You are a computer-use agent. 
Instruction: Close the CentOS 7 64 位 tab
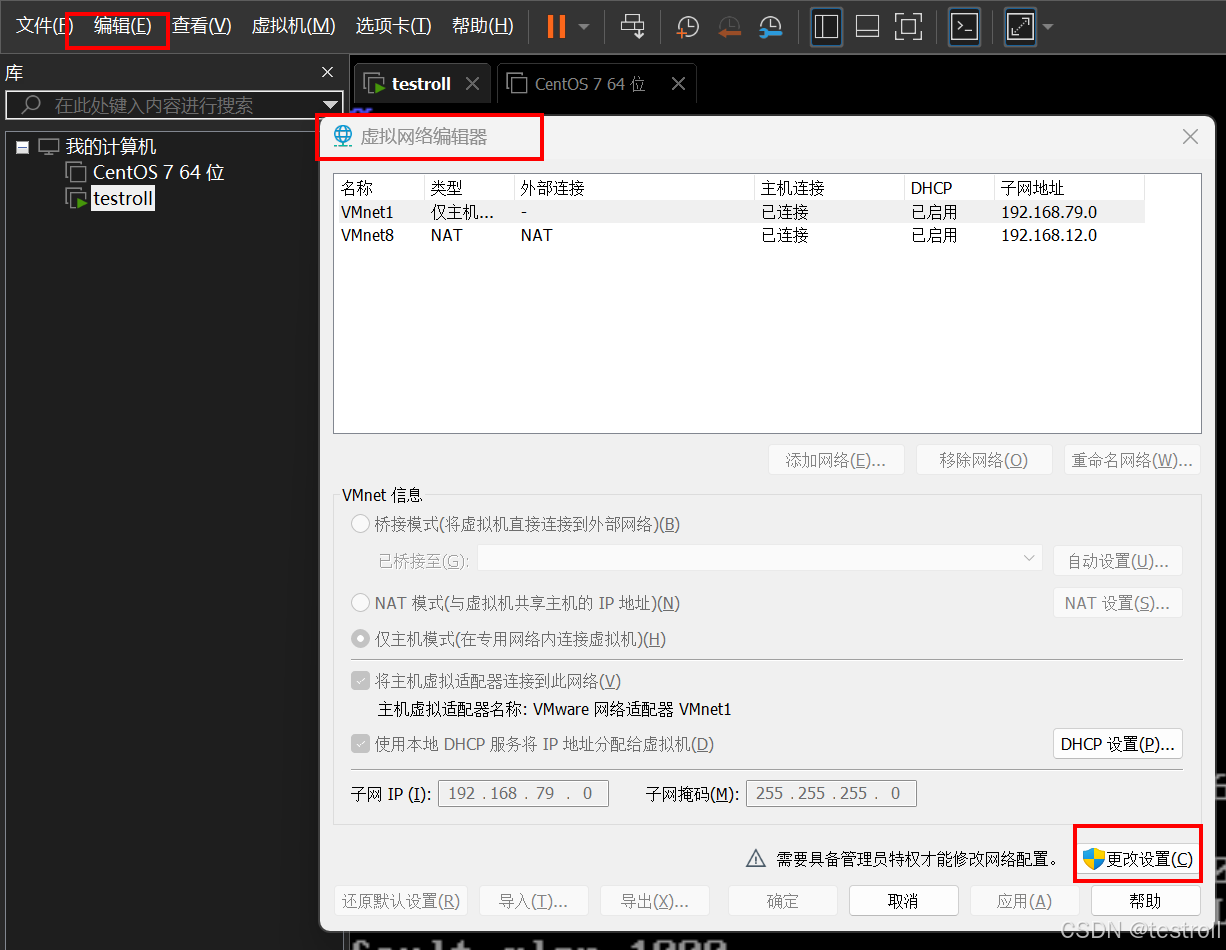coord(678,84)
